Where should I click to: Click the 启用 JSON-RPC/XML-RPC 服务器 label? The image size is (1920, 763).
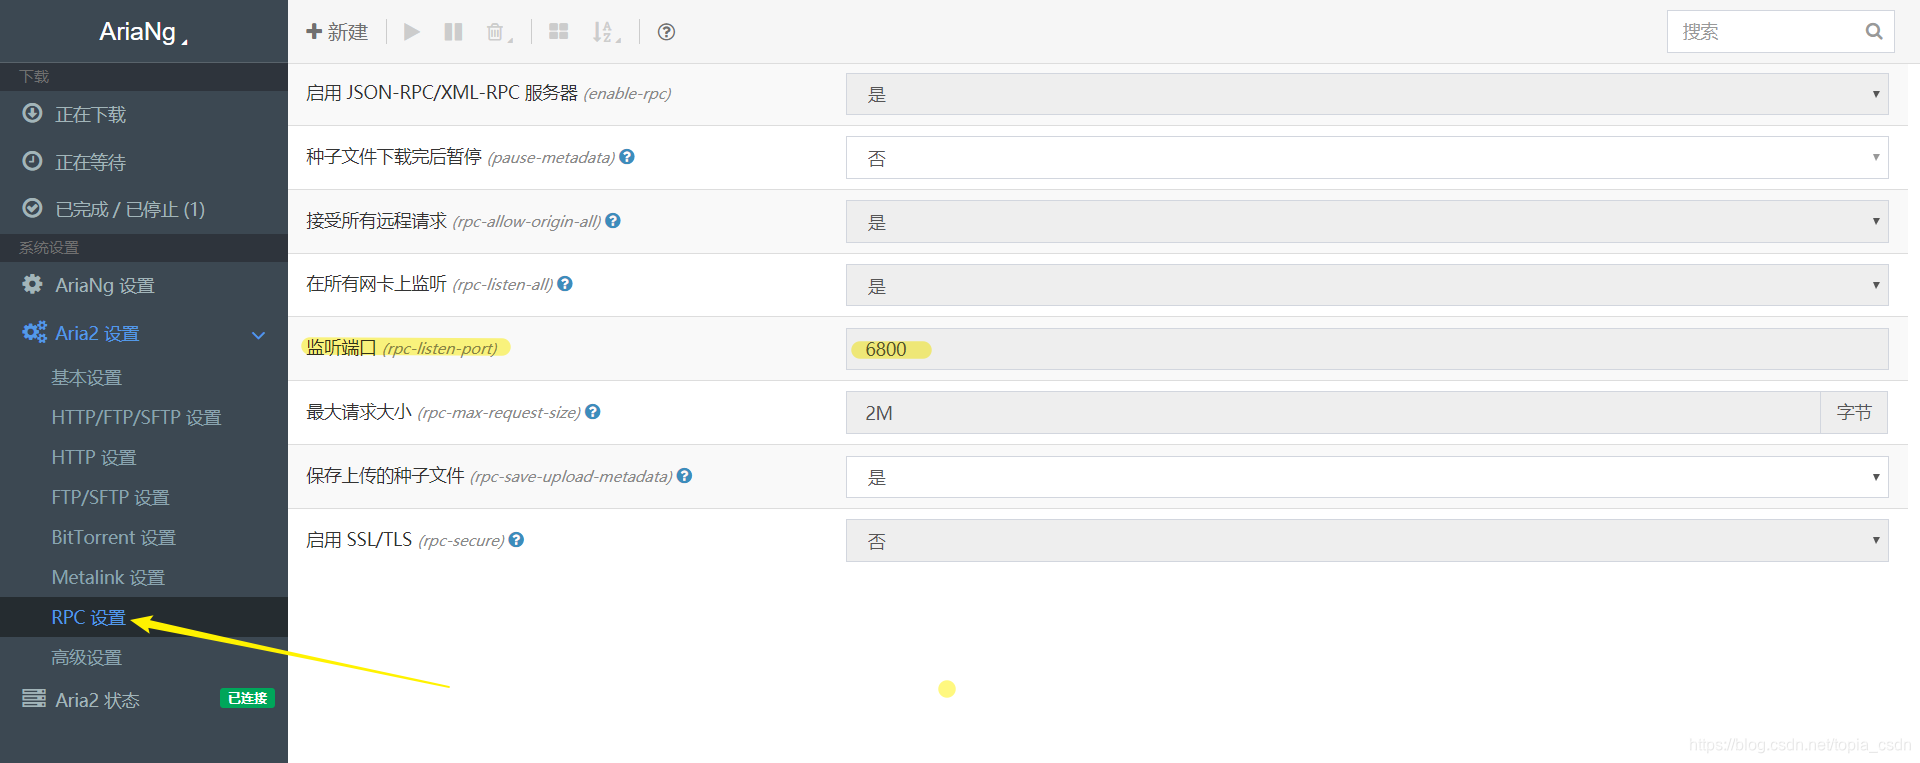pos(442,93)
